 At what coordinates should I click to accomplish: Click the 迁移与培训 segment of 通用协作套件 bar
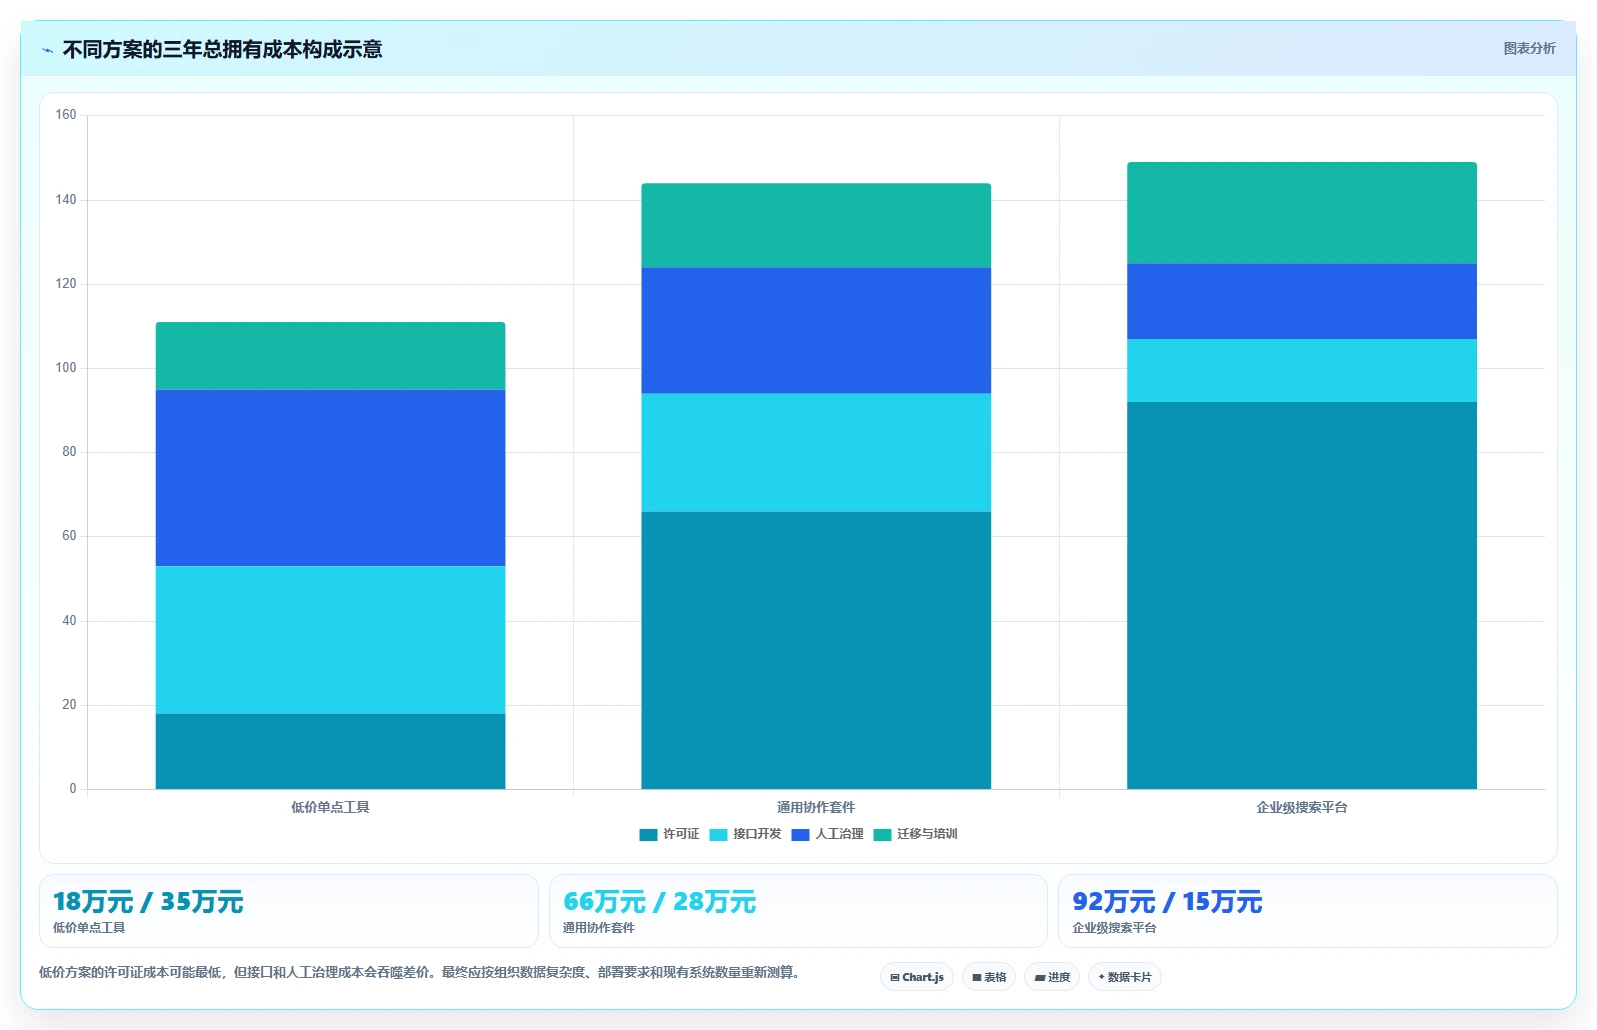(816, 225)
